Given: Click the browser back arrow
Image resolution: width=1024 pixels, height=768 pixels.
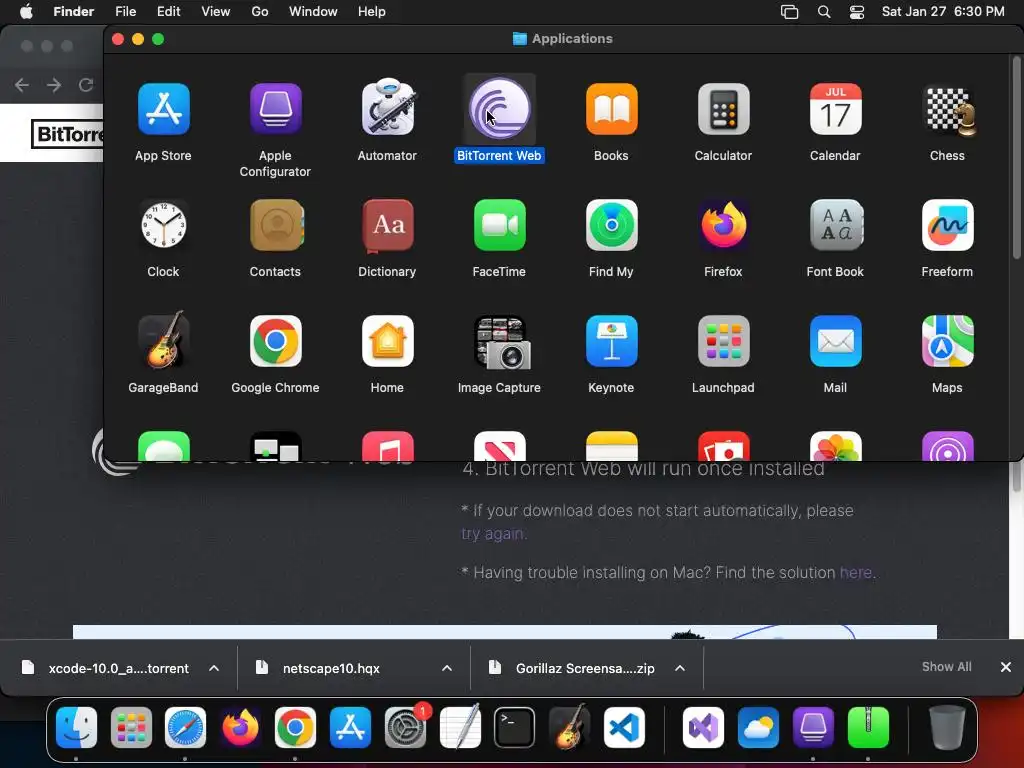Looking at the screenshot, I should coord(22,85).
